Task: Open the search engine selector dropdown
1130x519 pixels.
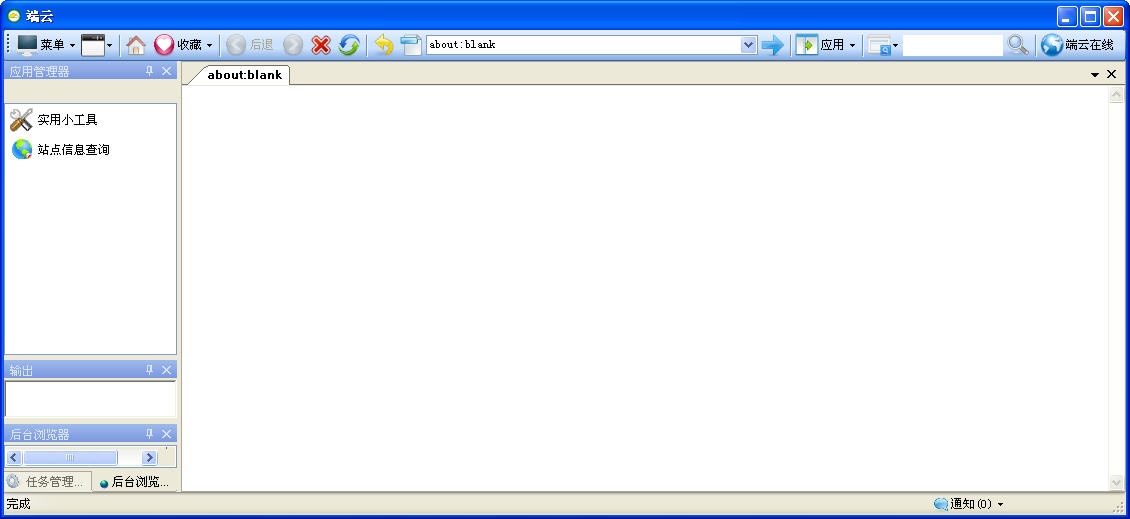Action: (883, 45)
